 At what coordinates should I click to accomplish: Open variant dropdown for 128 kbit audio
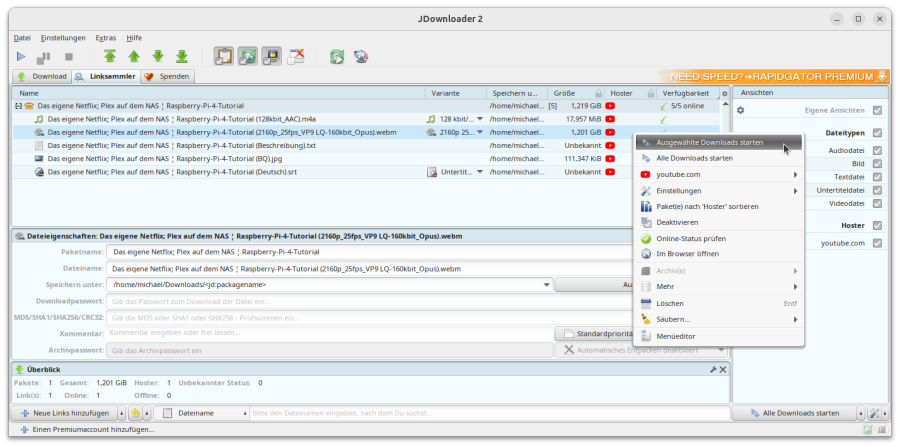pos(480,119)
